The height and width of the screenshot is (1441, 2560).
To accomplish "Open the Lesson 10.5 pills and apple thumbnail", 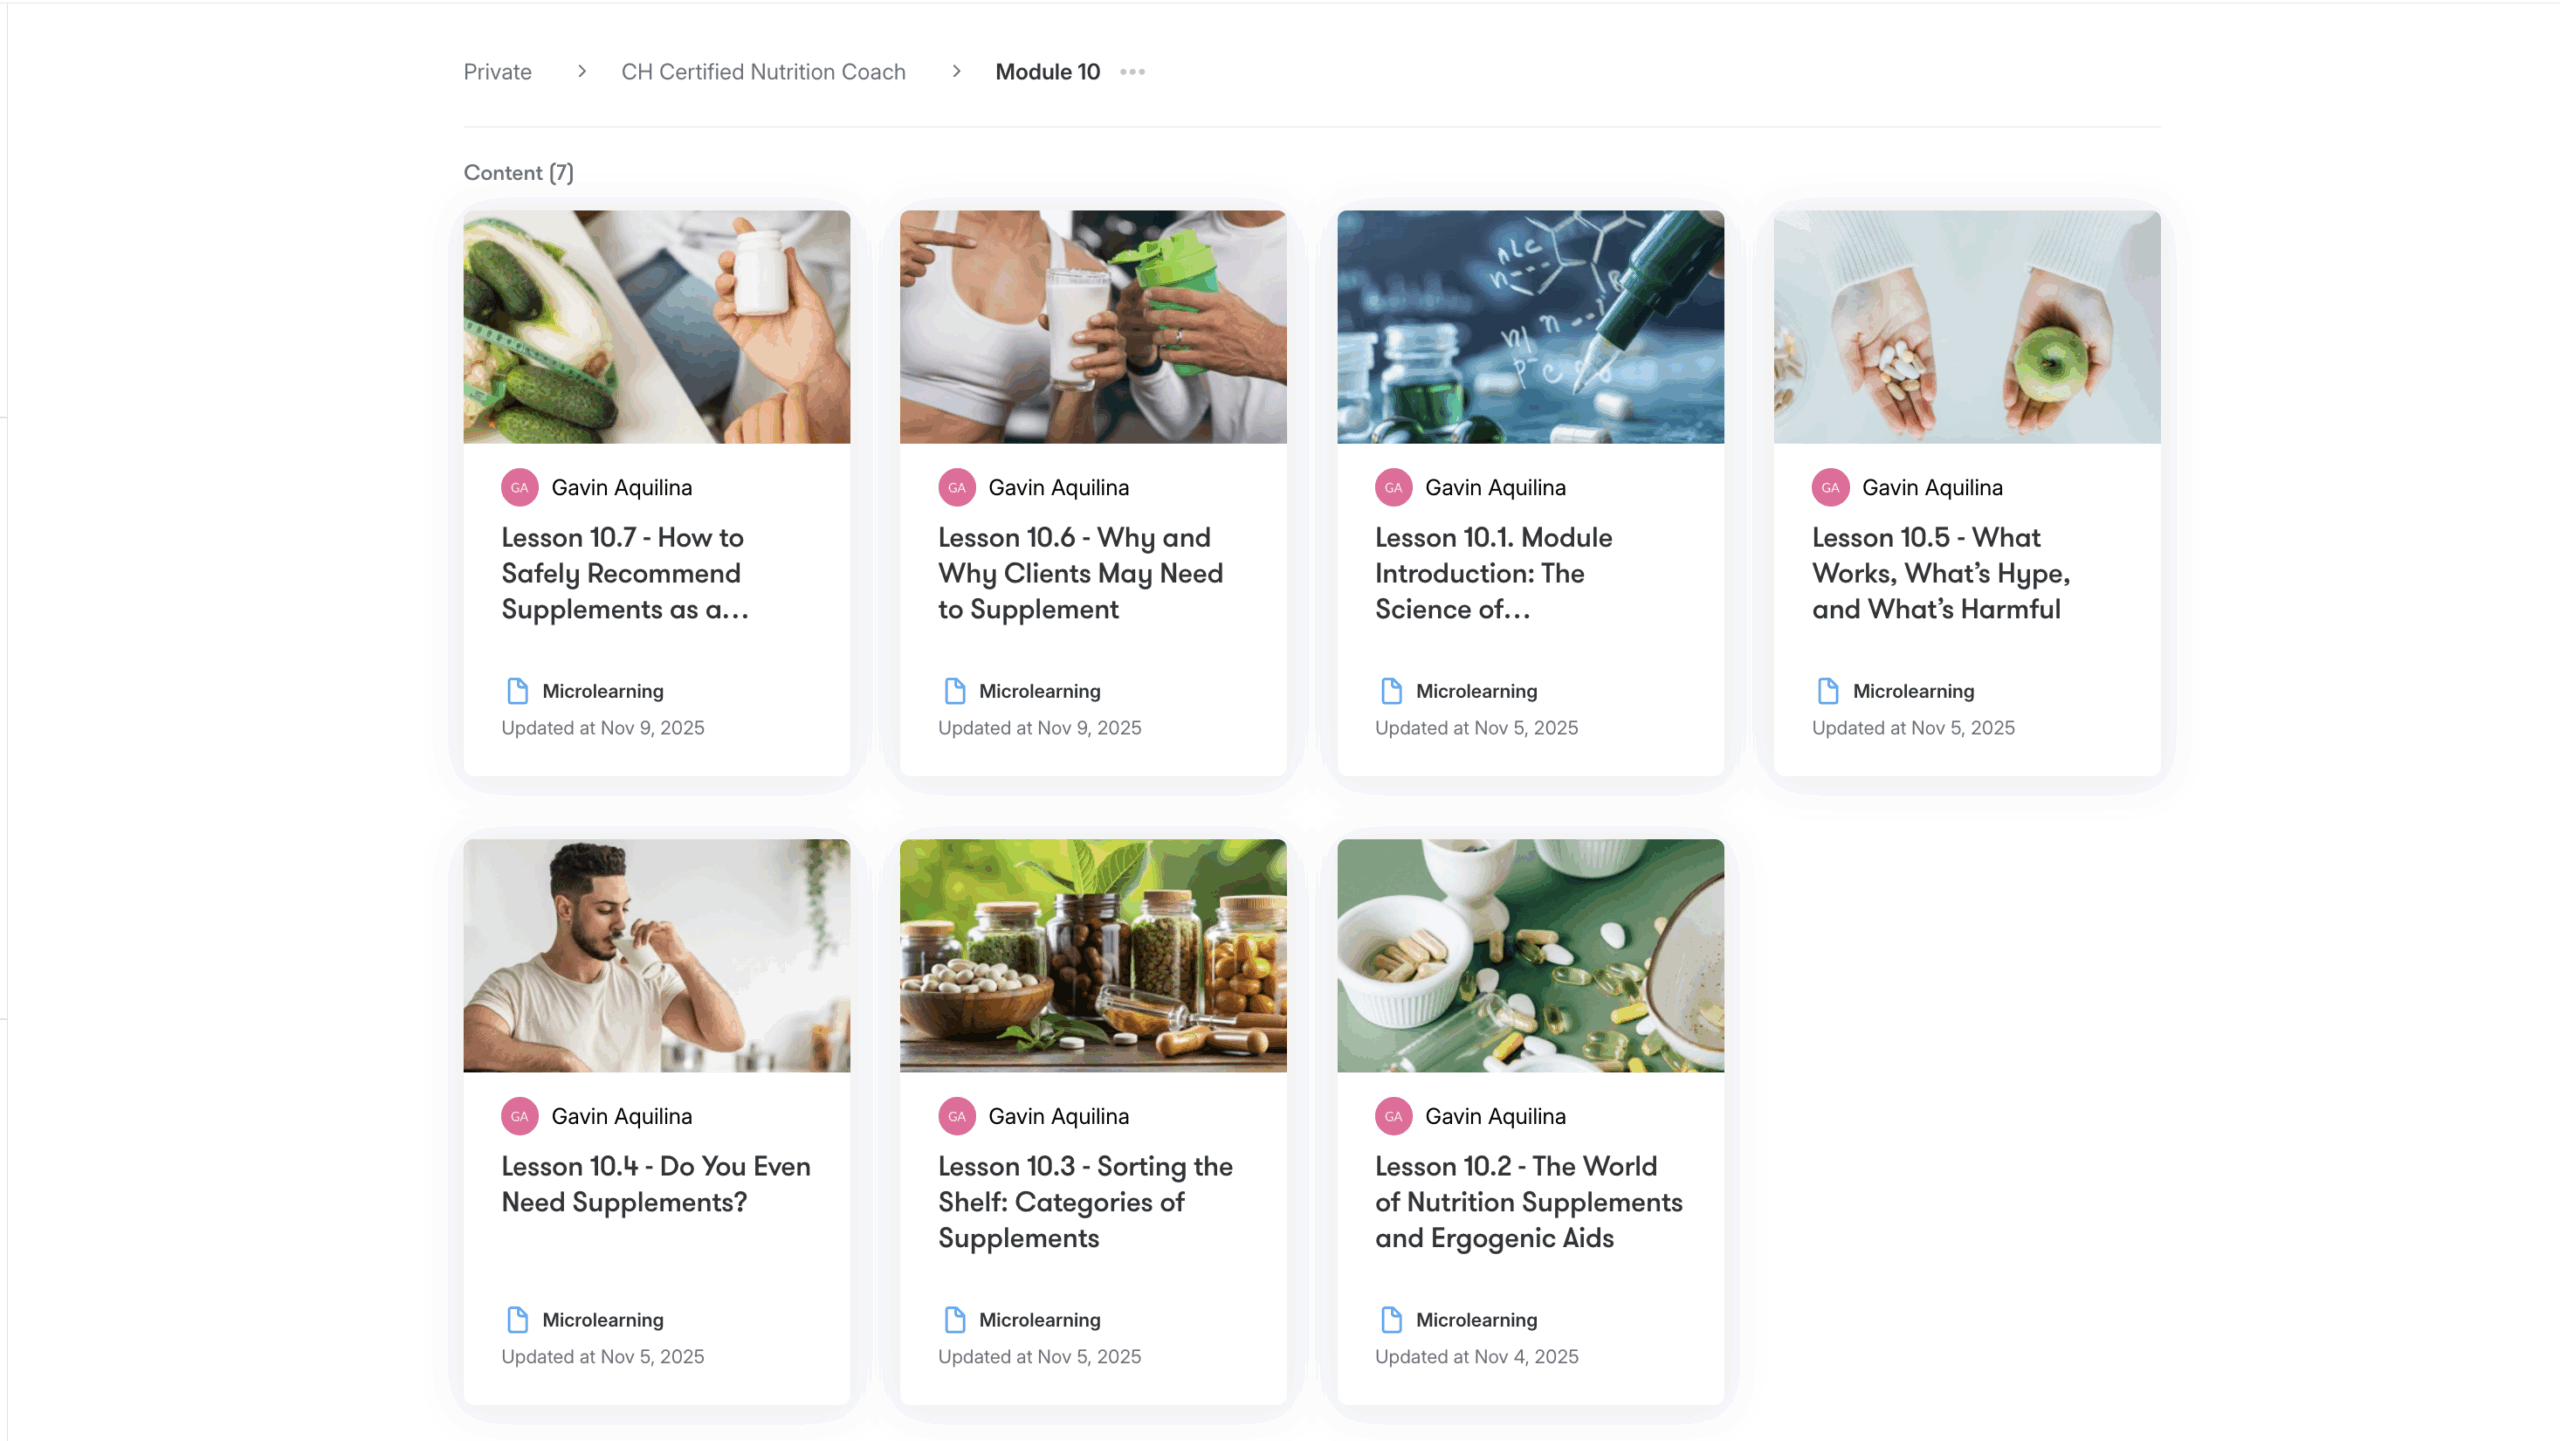I will pos(1966,327).
